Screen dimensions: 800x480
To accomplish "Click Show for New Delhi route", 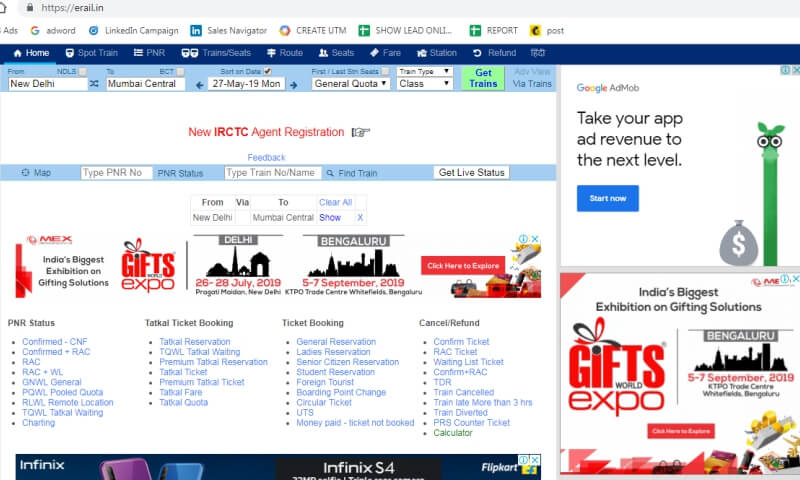I will 330,218.
